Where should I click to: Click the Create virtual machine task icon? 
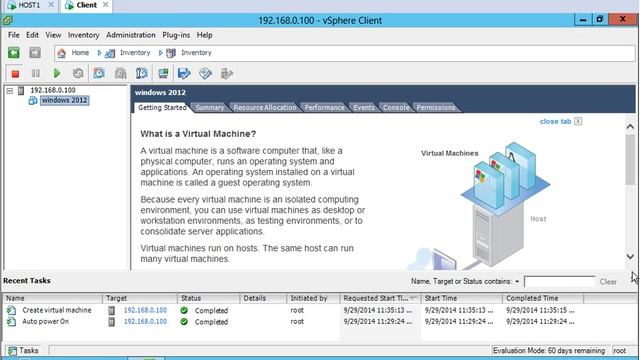point(11,310)
